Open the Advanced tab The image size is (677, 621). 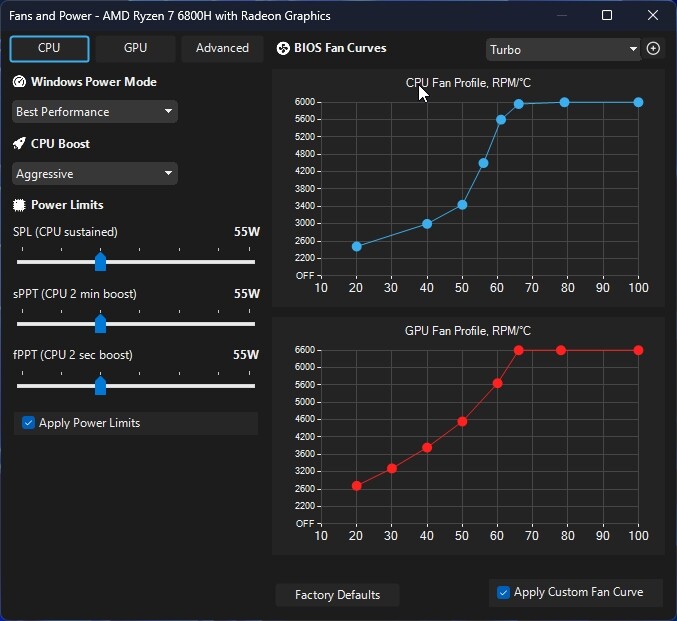[222, 48]
